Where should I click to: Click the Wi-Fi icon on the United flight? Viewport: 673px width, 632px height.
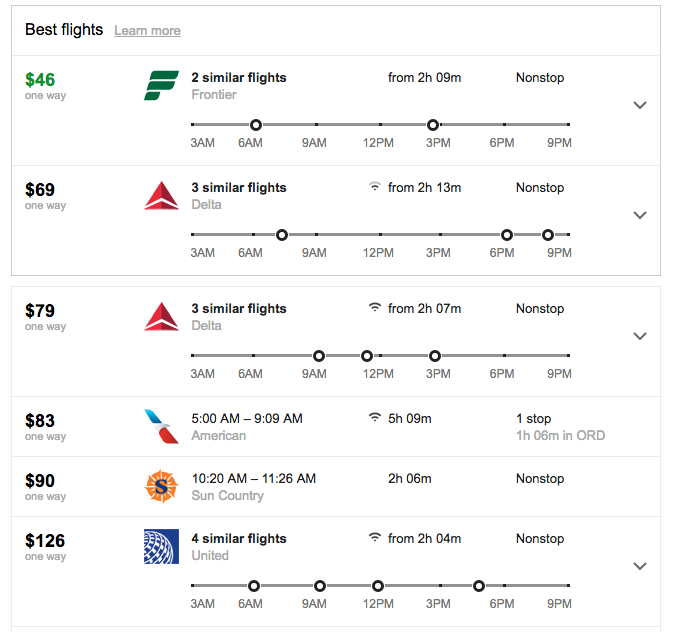[x=375, y=538]
